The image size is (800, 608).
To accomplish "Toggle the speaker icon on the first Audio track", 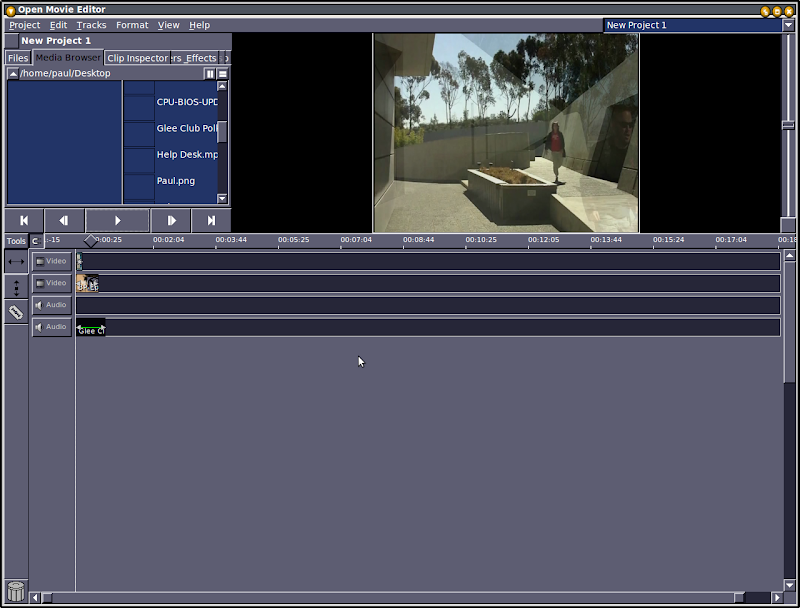I will pos(40,304).
